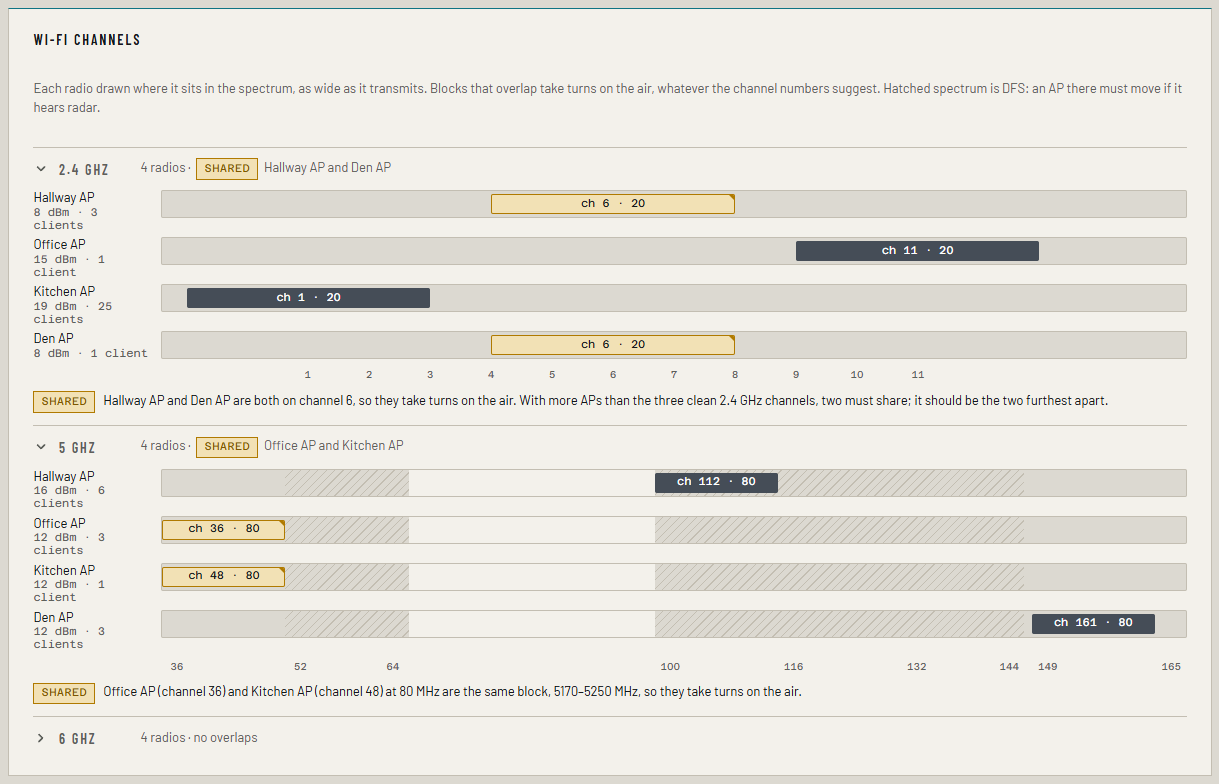Click the SHARED badge before the channel 6 explanation

point(65,402)
